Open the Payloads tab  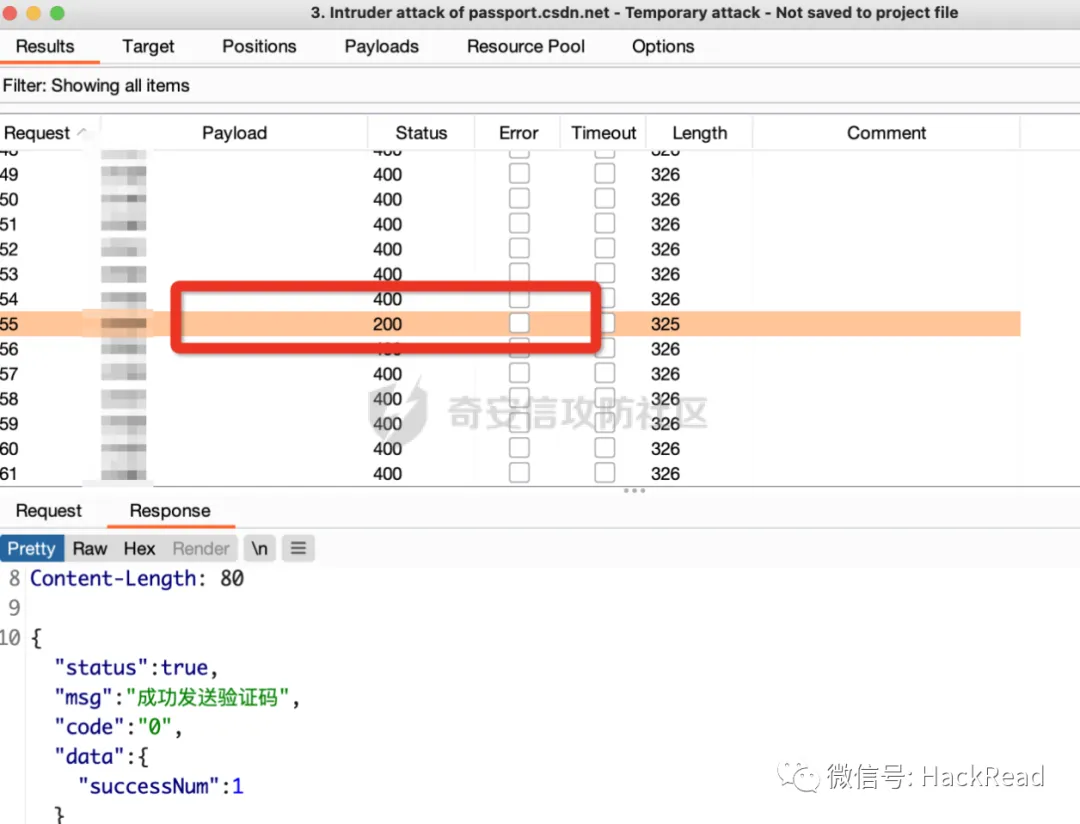coord(381,46)
